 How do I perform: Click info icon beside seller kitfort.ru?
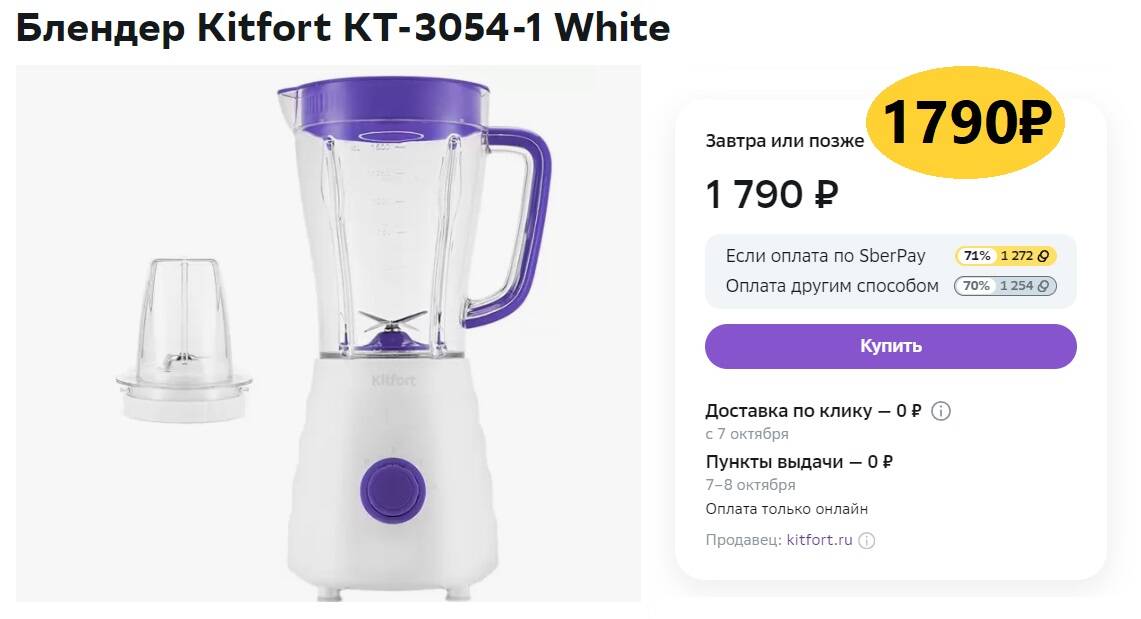pos(867,540)
